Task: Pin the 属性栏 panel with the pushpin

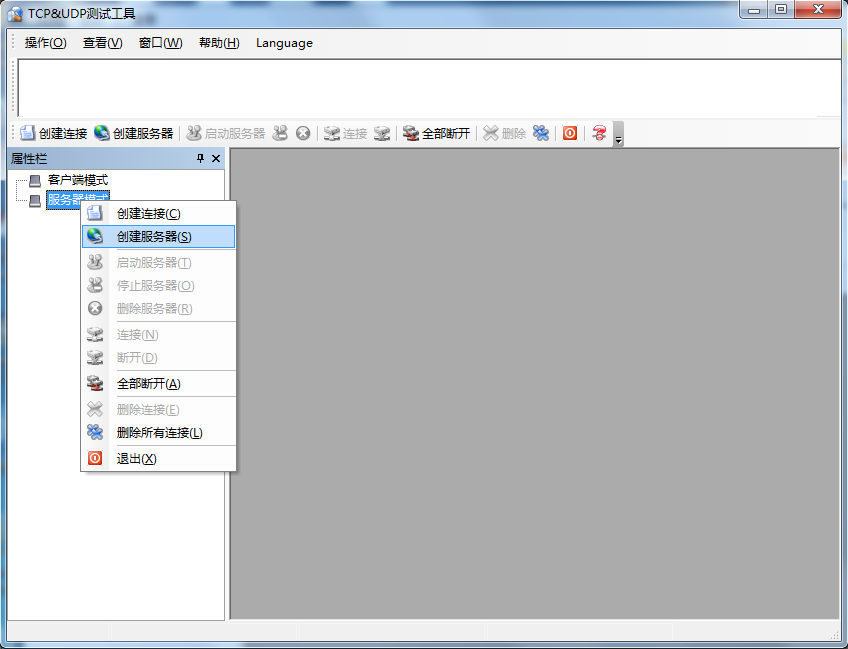Action: [x=201, y=158]
